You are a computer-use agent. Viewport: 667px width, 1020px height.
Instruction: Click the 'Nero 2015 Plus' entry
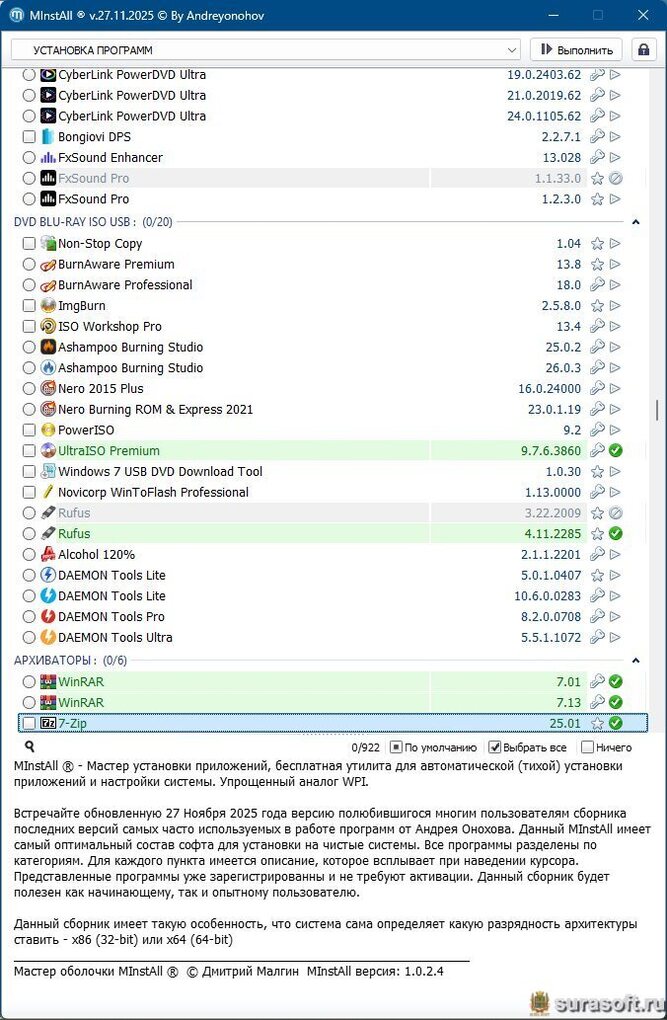pyautogui.click(x=101, y=388)
